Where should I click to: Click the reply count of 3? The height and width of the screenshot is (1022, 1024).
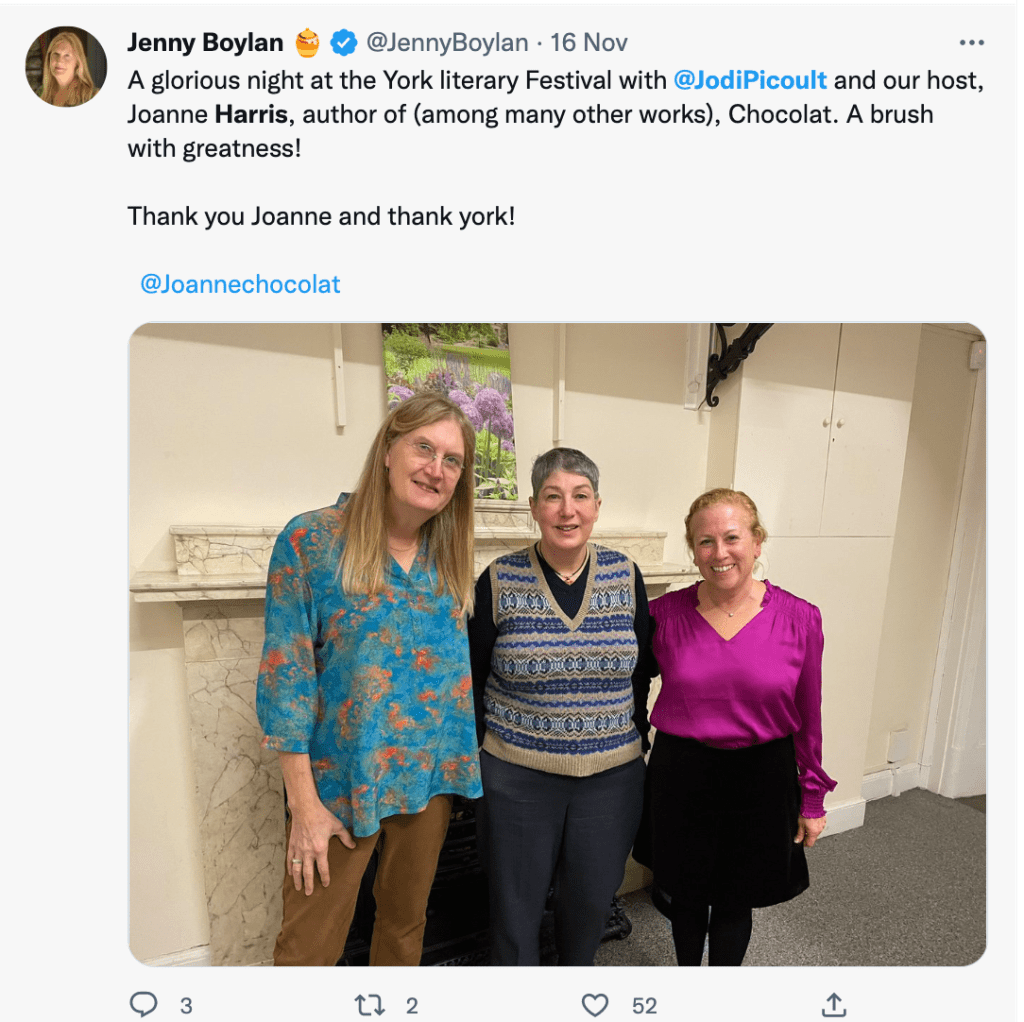pos(185,1004)
